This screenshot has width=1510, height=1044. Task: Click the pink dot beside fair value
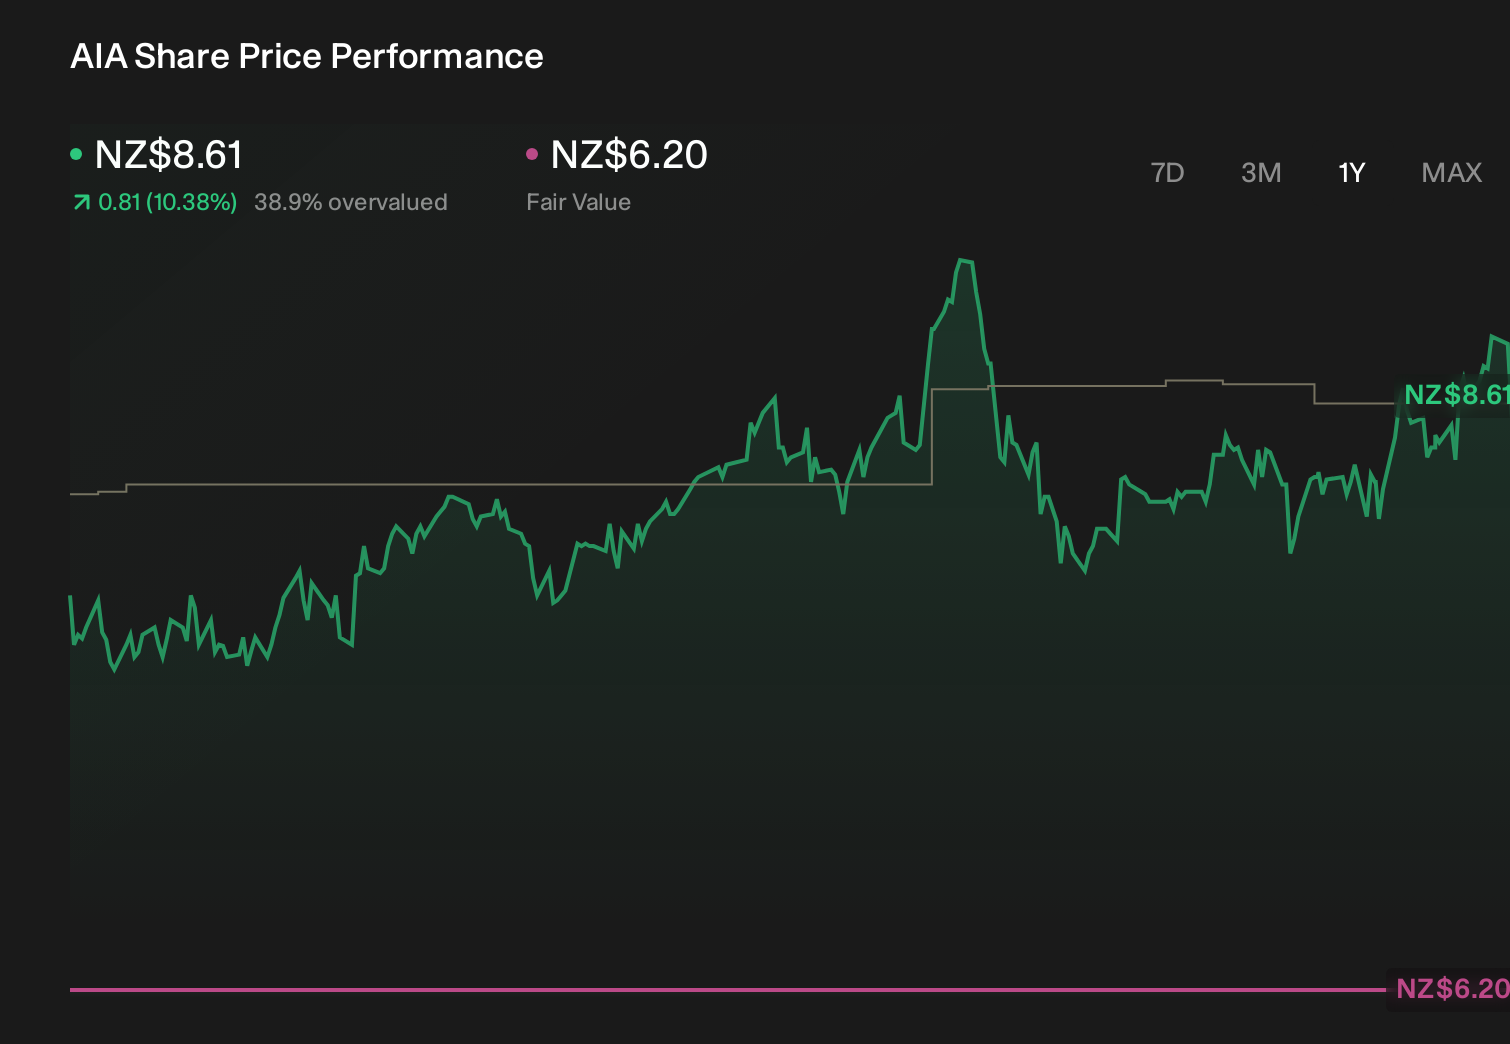(x=532, y=154)
